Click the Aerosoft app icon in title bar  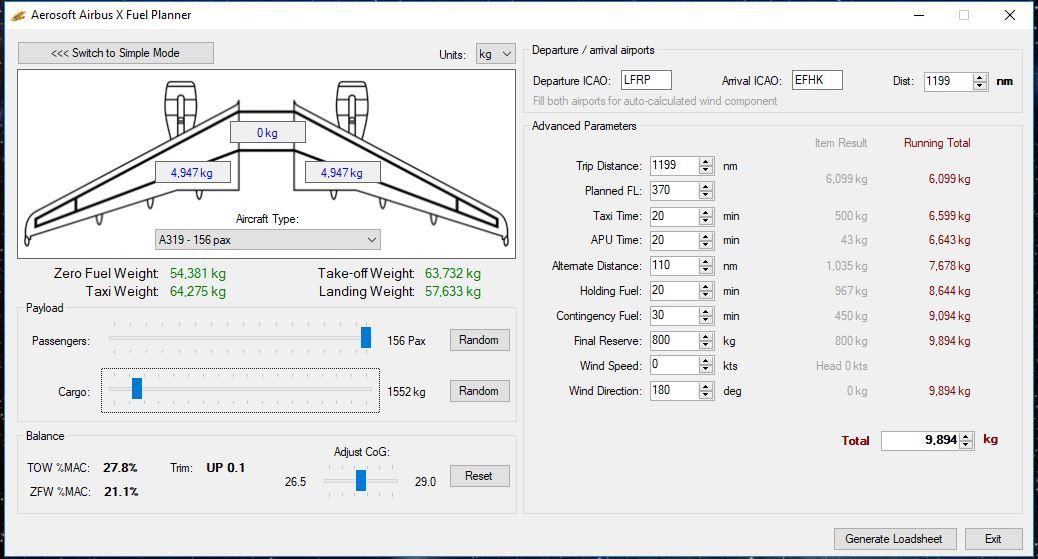pos(18,15)
